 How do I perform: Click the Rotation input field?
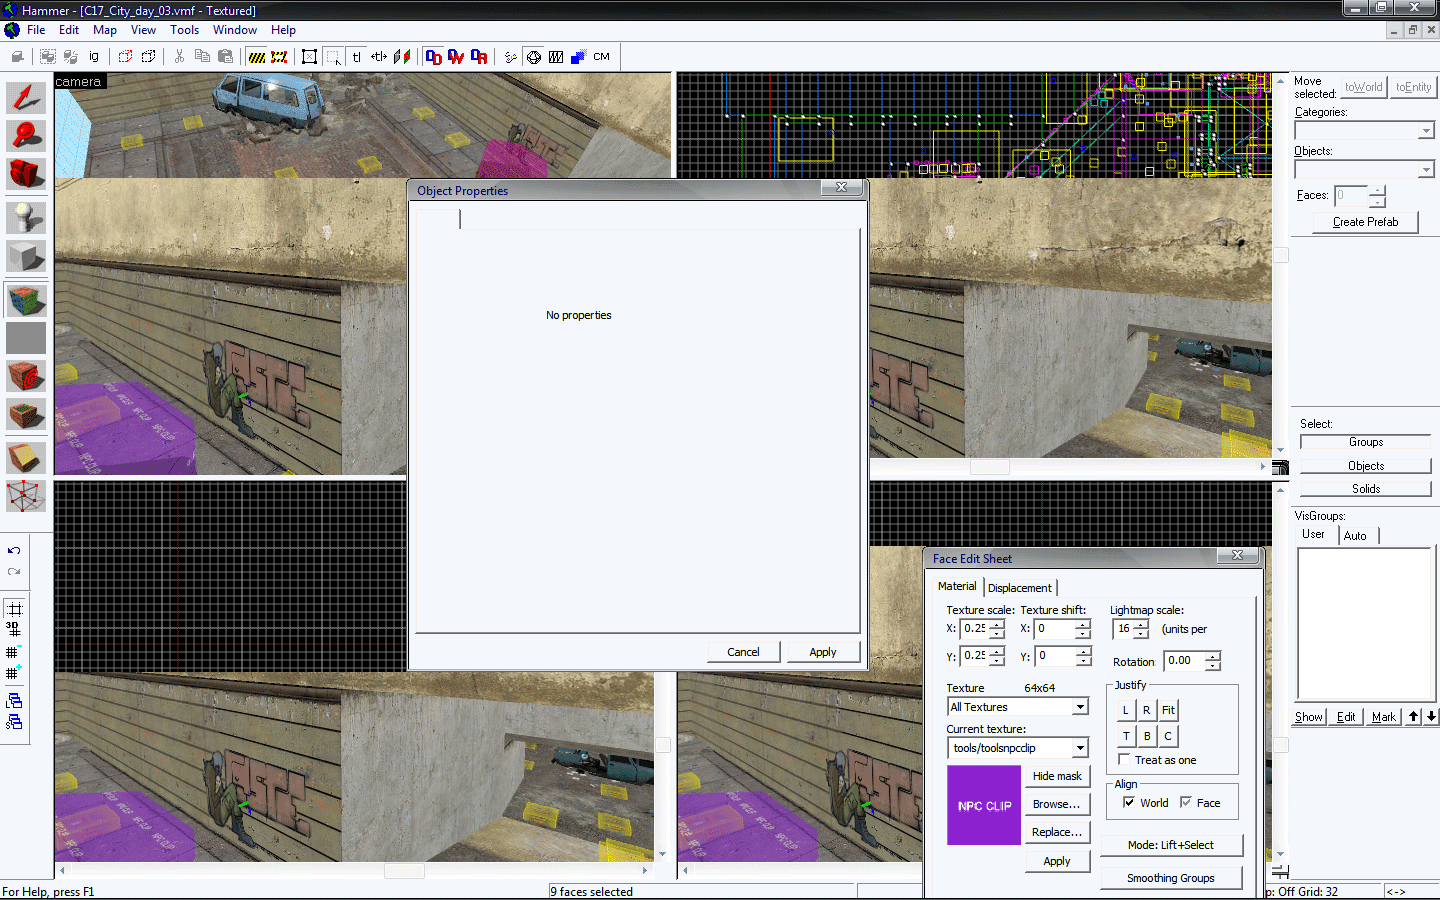click(1185, 661)
